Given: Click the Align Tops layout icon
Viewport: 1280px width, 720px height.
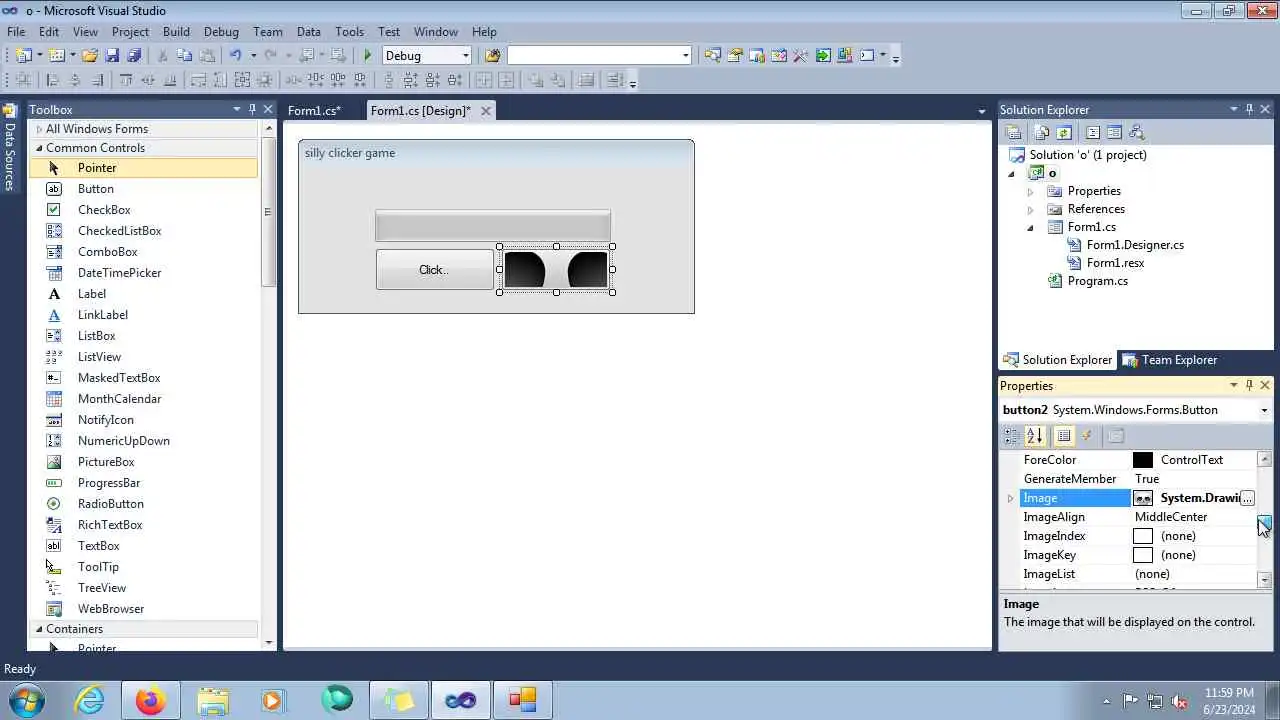Looking at the screenshot, I should coord(125,81).
